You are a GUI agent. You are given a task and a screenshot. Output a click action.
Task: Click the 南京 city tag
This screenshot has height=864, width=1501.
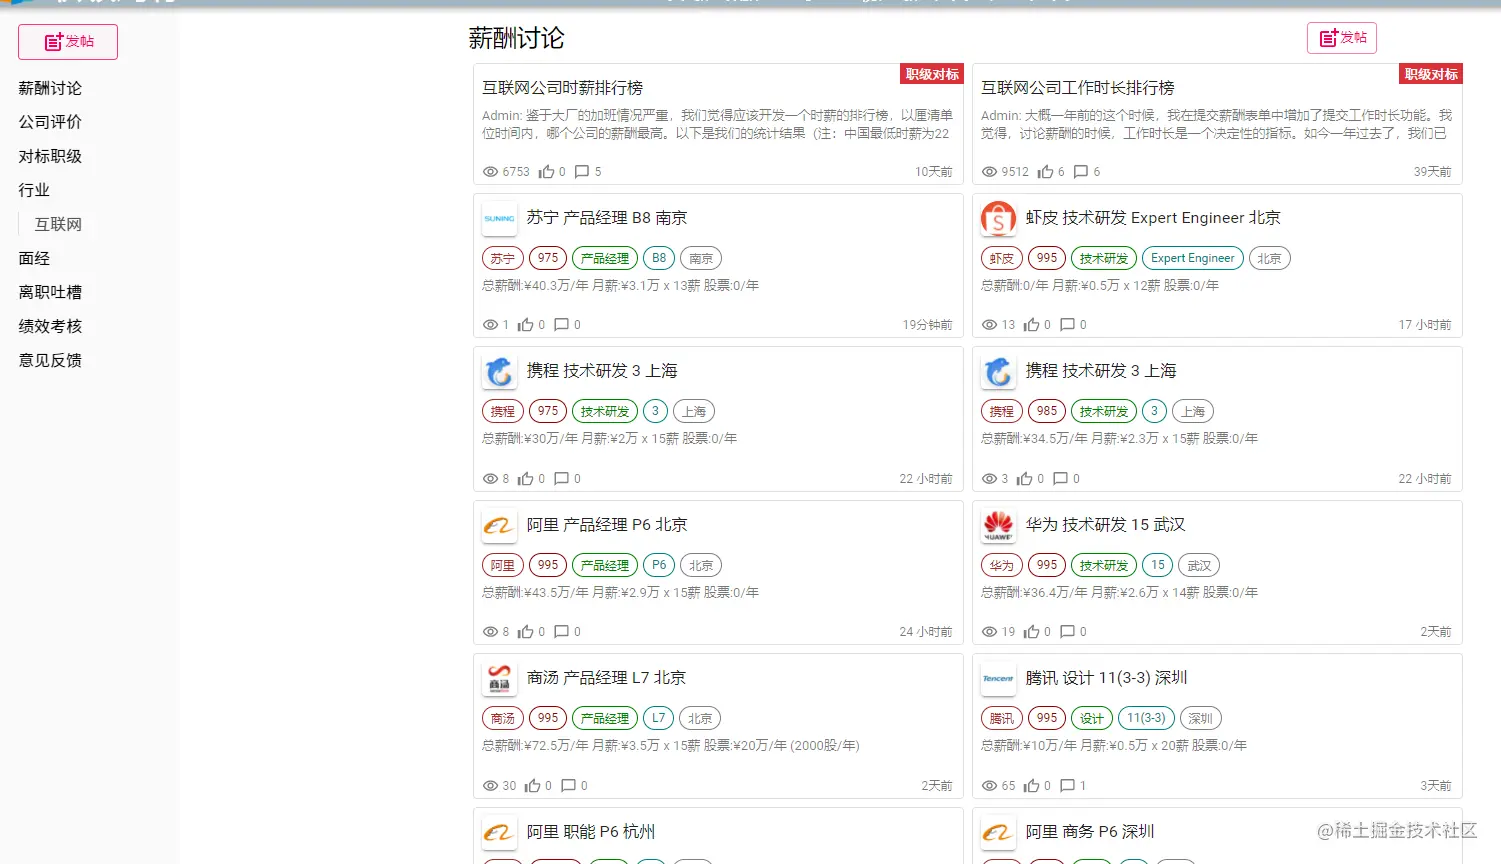click(x=701, y=258)
